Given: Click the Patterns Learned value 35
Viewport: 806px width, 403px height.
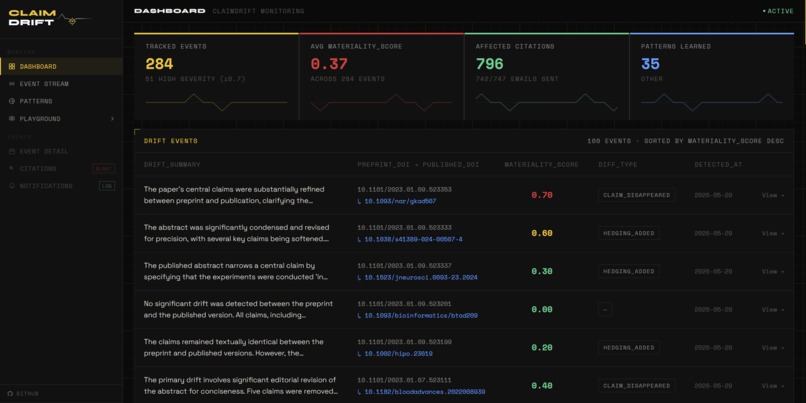Looking at the screenshot, I should [x=650, y=64].
